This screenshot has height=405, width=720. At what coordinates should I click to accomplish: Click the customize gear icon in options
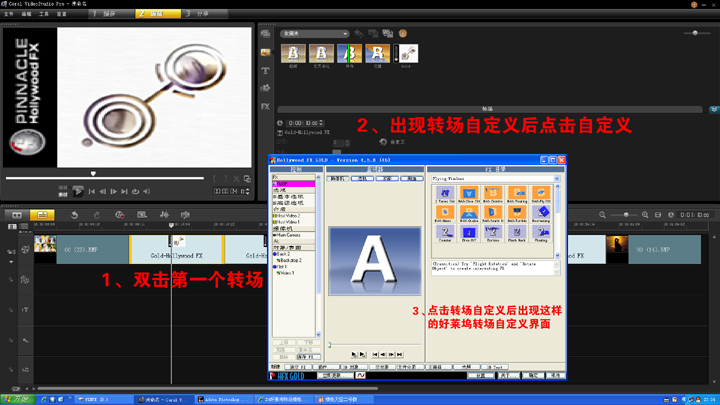[x=383, y=142]
